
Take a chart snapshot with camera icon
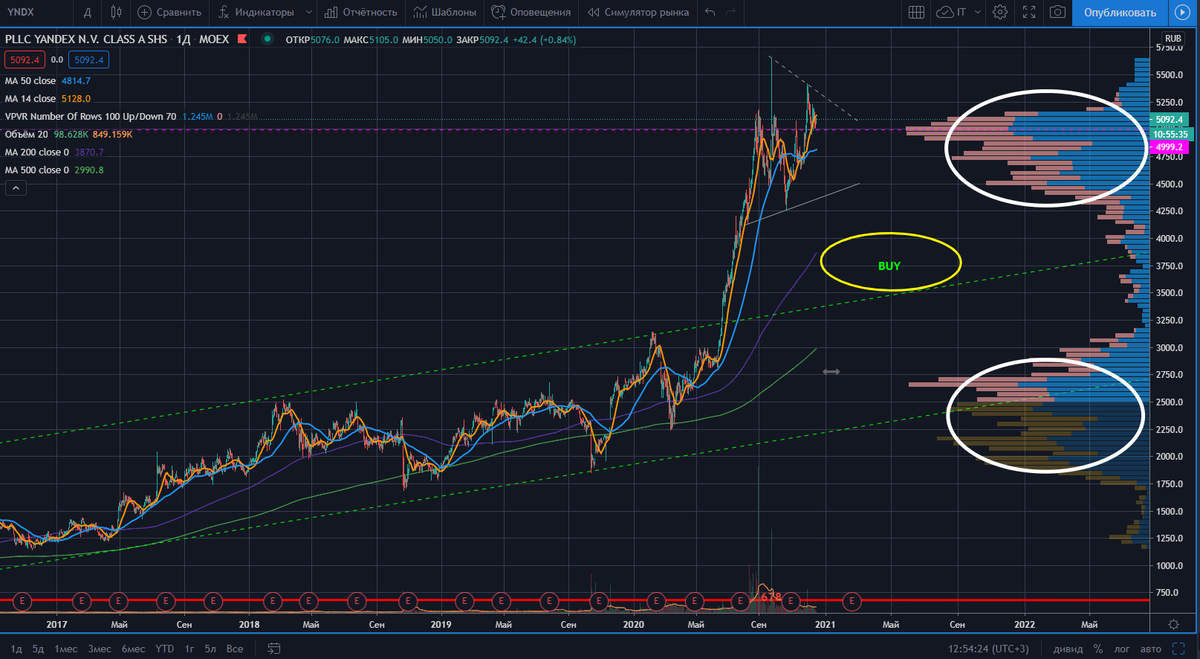tap(1057, 13)
